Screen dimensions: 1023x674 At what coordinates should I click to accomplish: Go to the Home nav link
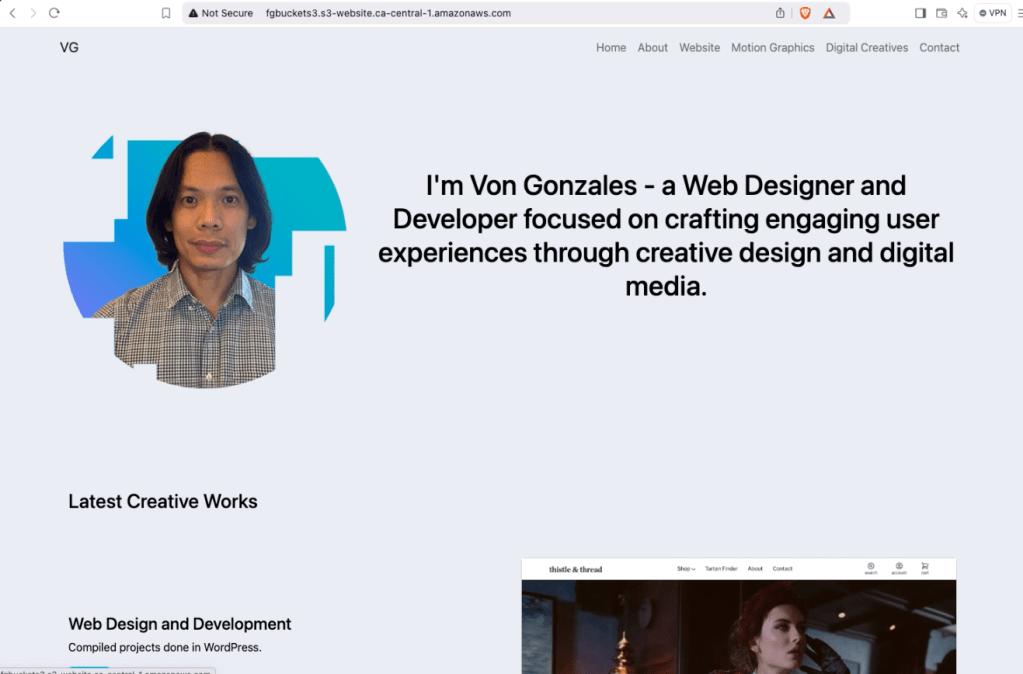pos(611,48)
